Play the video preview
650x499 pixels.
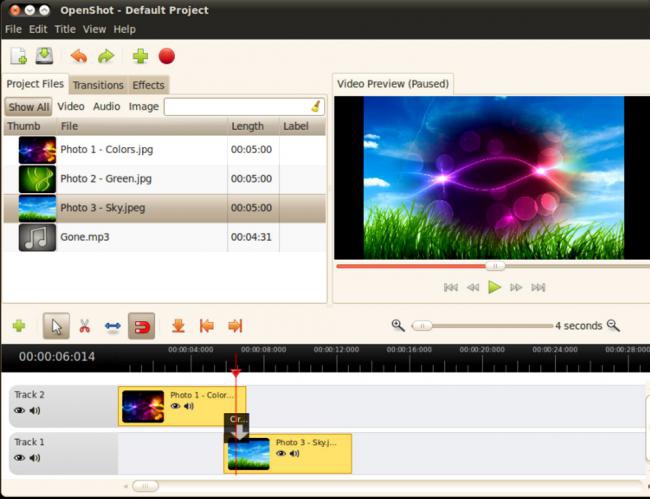coord(494,287)
